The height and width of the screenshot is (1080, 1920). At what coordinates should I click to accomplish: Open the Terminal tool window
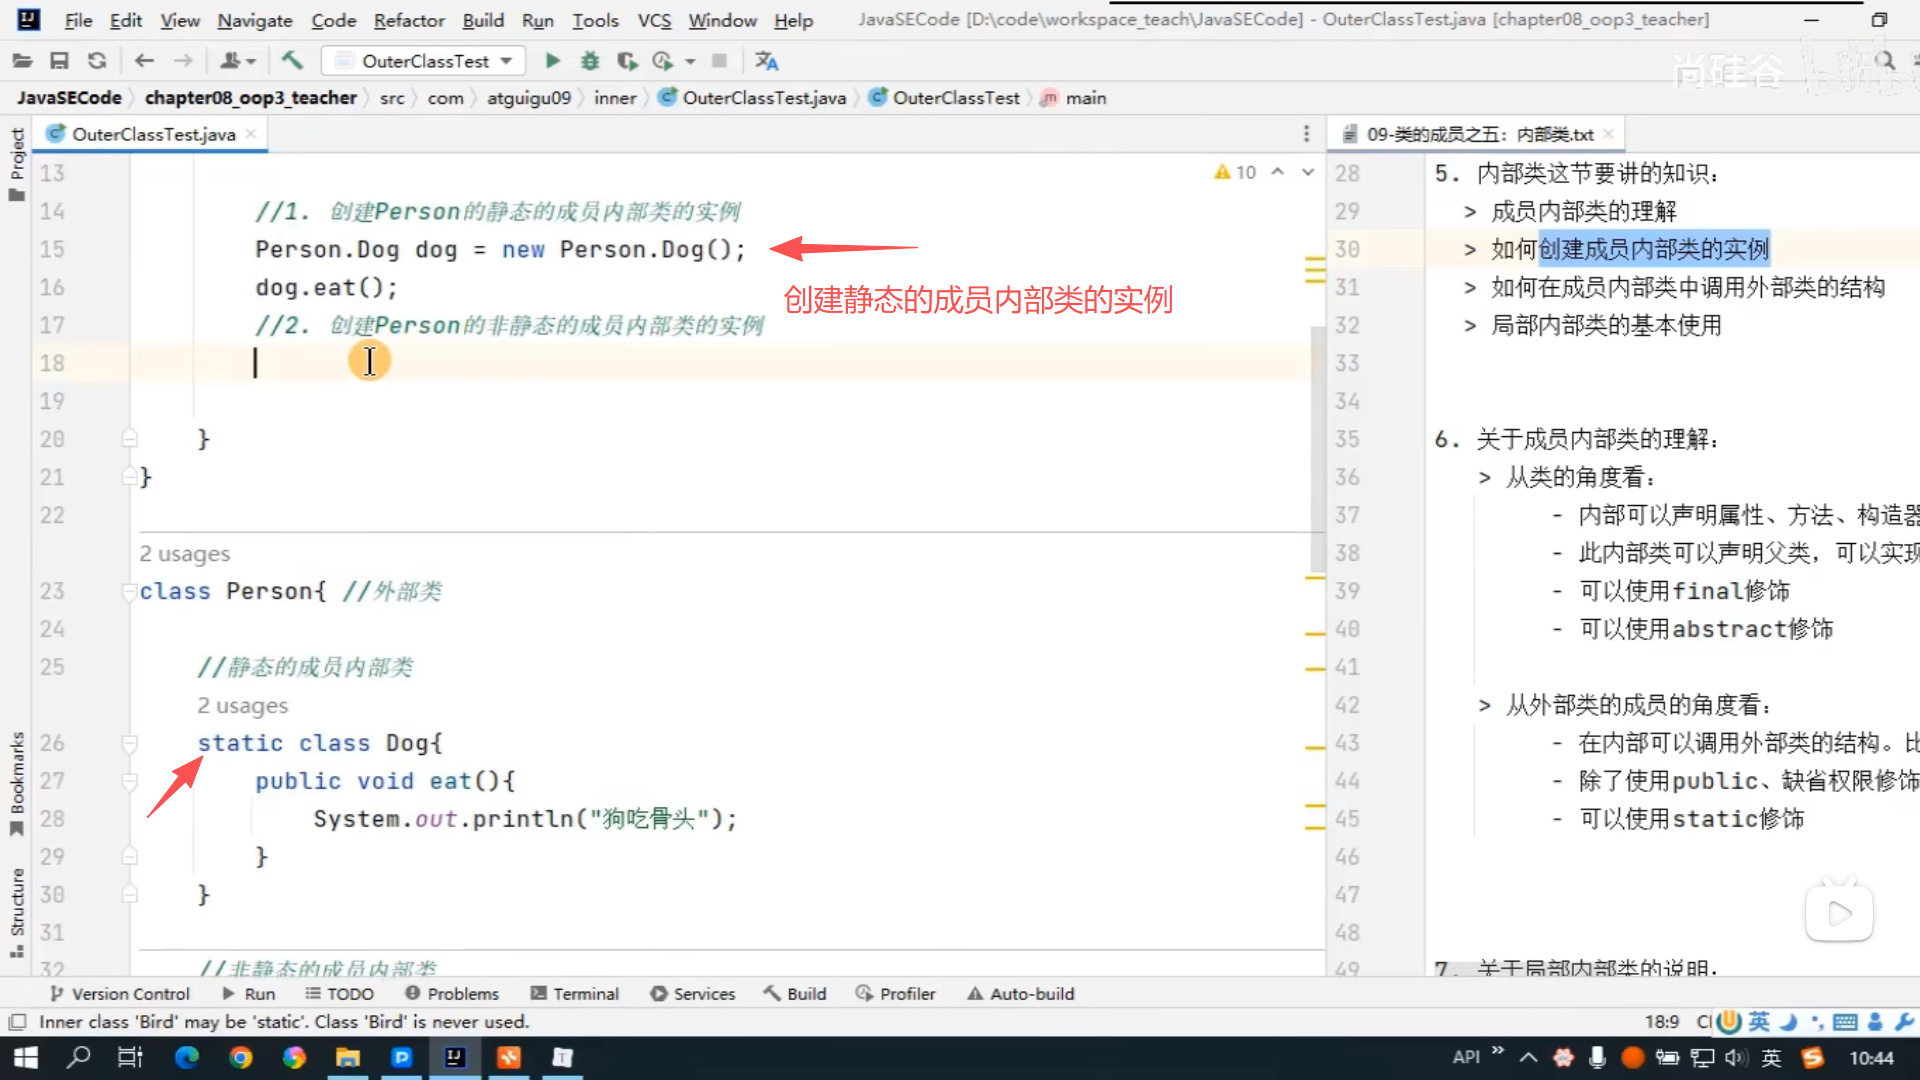tap(575, 993)
